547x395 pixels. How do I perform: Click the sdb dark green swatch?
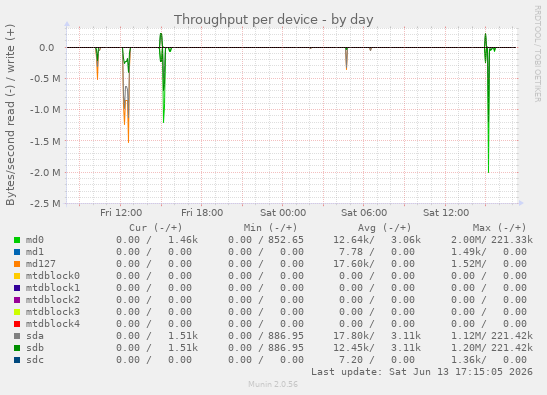pyautogui.click(x=17, y=348)
